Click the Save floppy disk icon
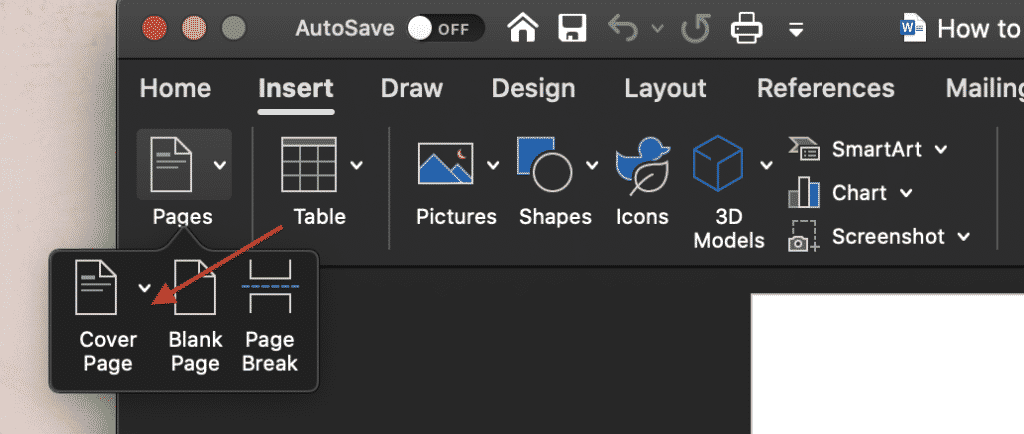The height and width of the screenshot is (434, 1024). [572, 28]
